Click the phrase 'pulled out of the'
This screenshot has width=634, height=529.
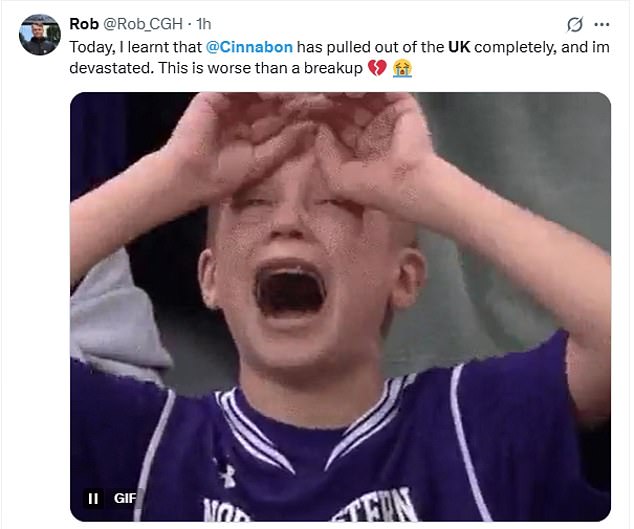tap(385, 47)
